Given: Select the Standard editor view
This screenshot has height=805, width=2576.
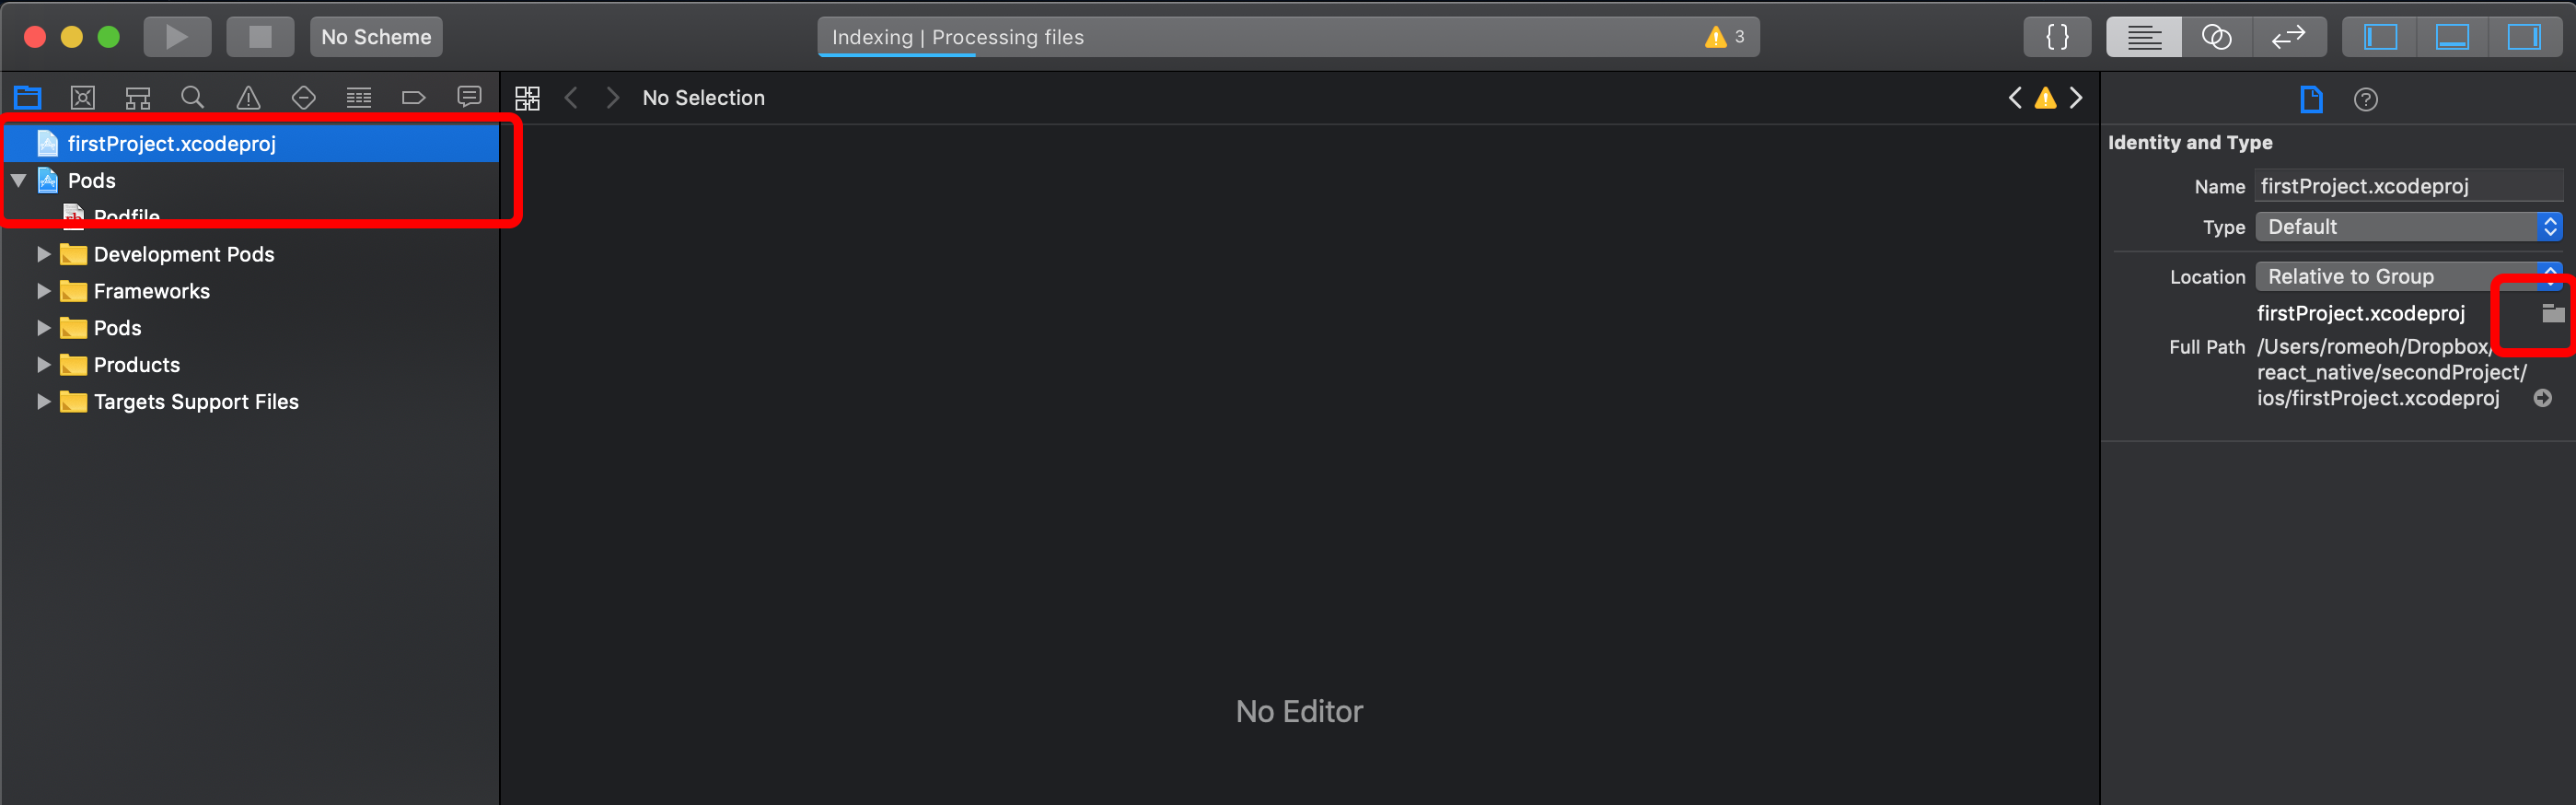Looking at the screenshot, I should pos(2143,37).
